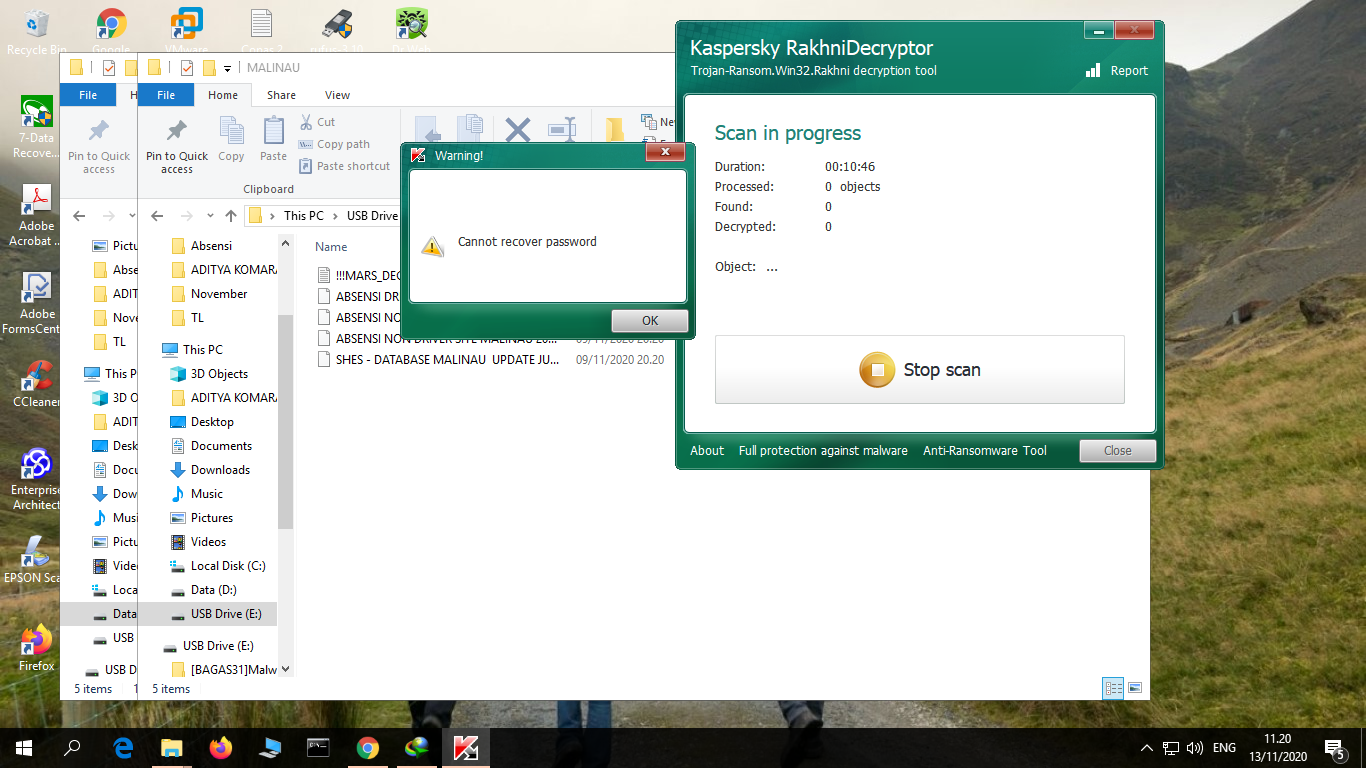
Task: Open Microsoft Edge from the taskbar
Action: coord(123,748)
